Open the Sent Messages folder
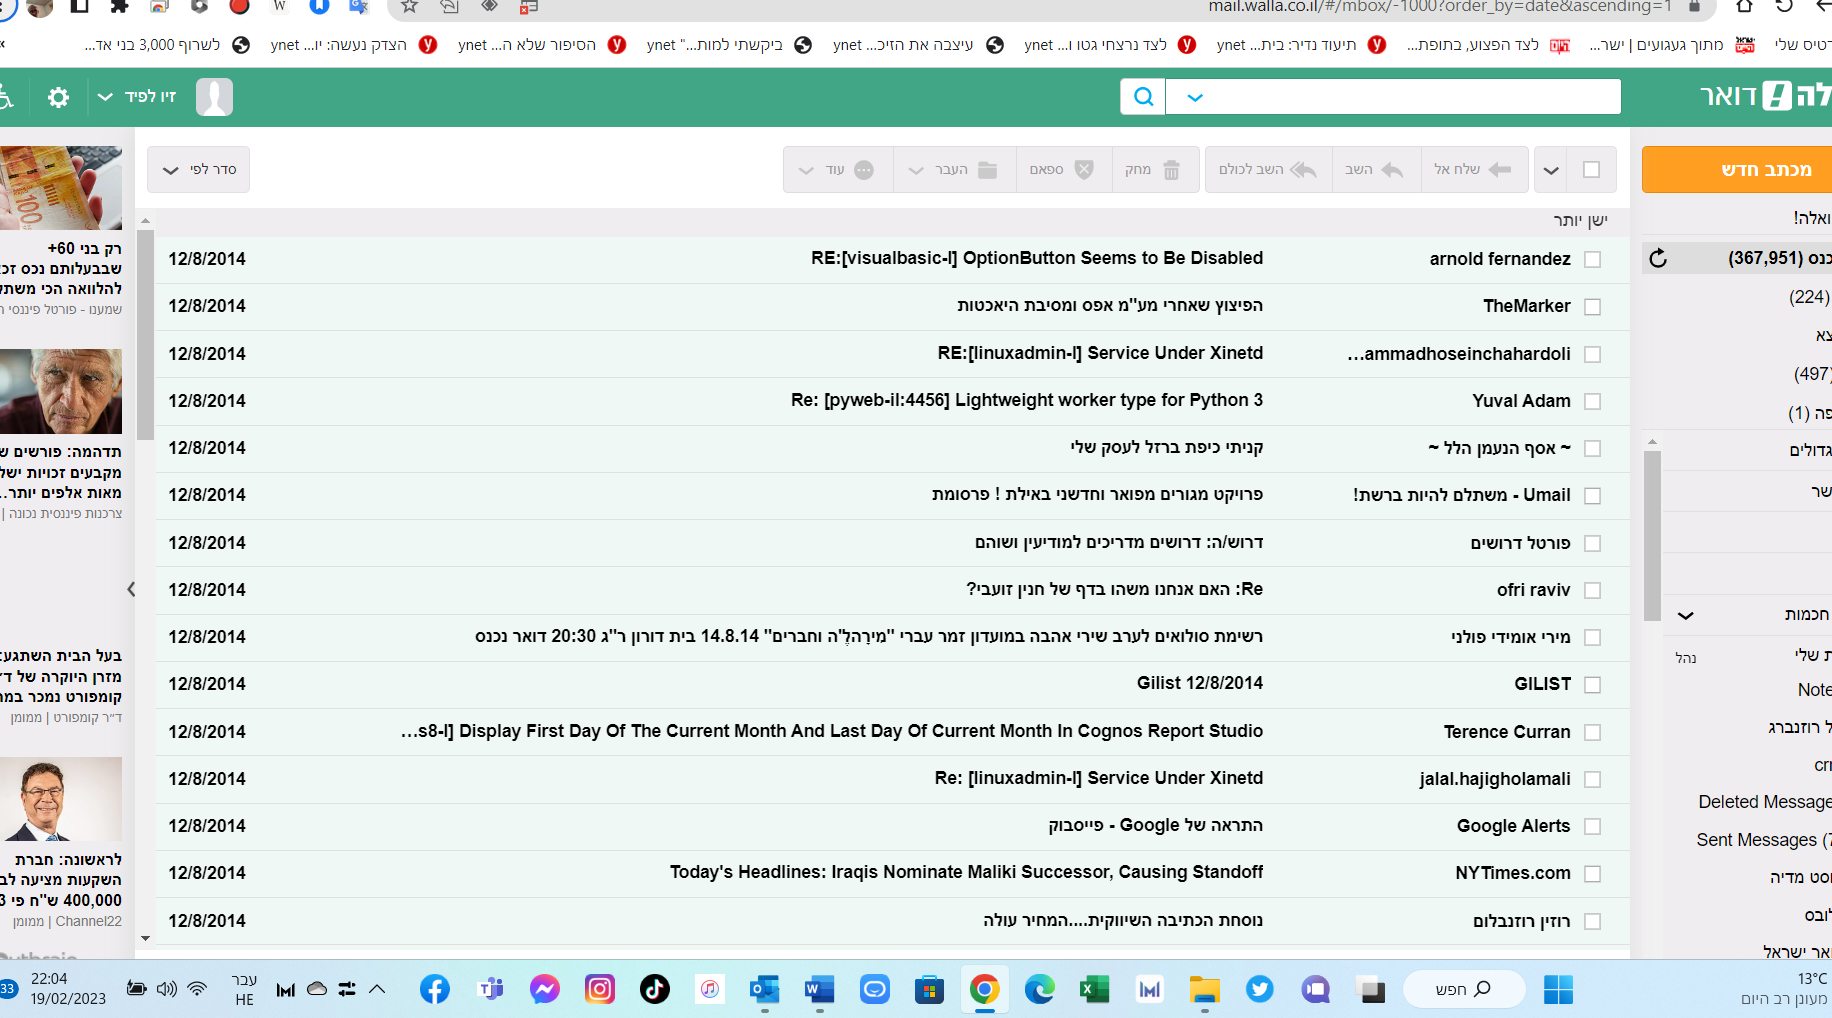This screenshot has width=1832, height=1018. point(1762,840)
